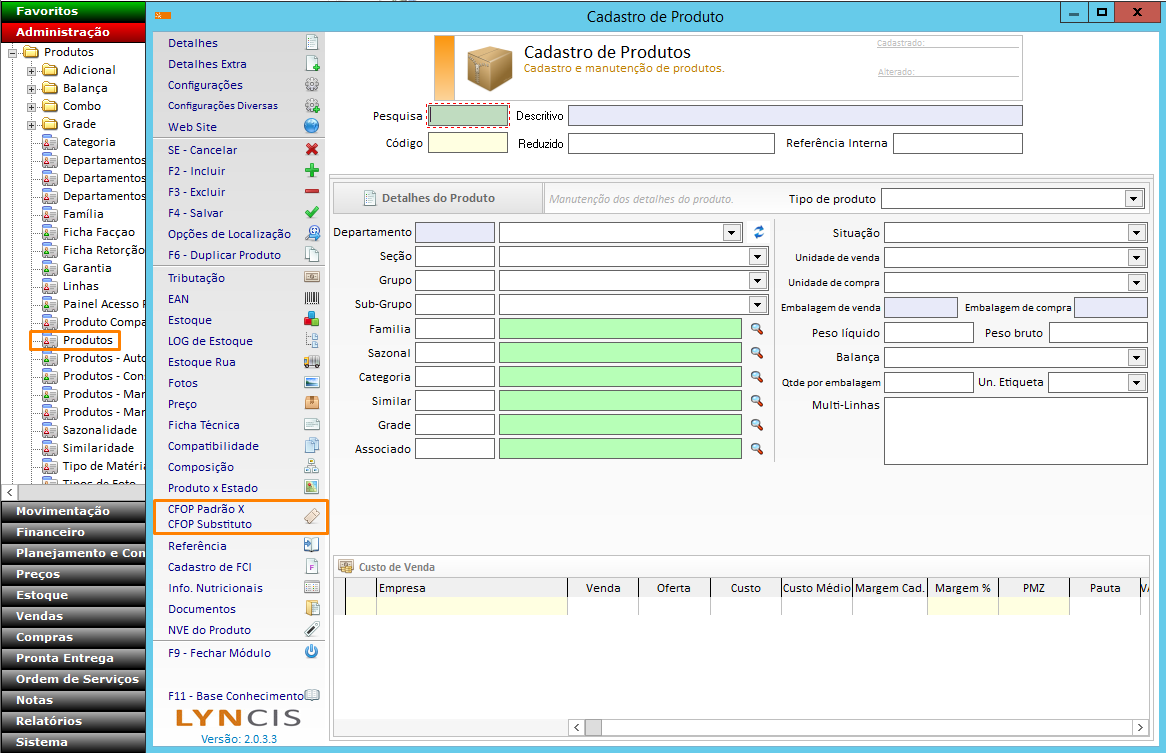Click the power icon for F9 - Fechar Módulo
Viewport: 1166px width, 753px height.
point(311,652)
